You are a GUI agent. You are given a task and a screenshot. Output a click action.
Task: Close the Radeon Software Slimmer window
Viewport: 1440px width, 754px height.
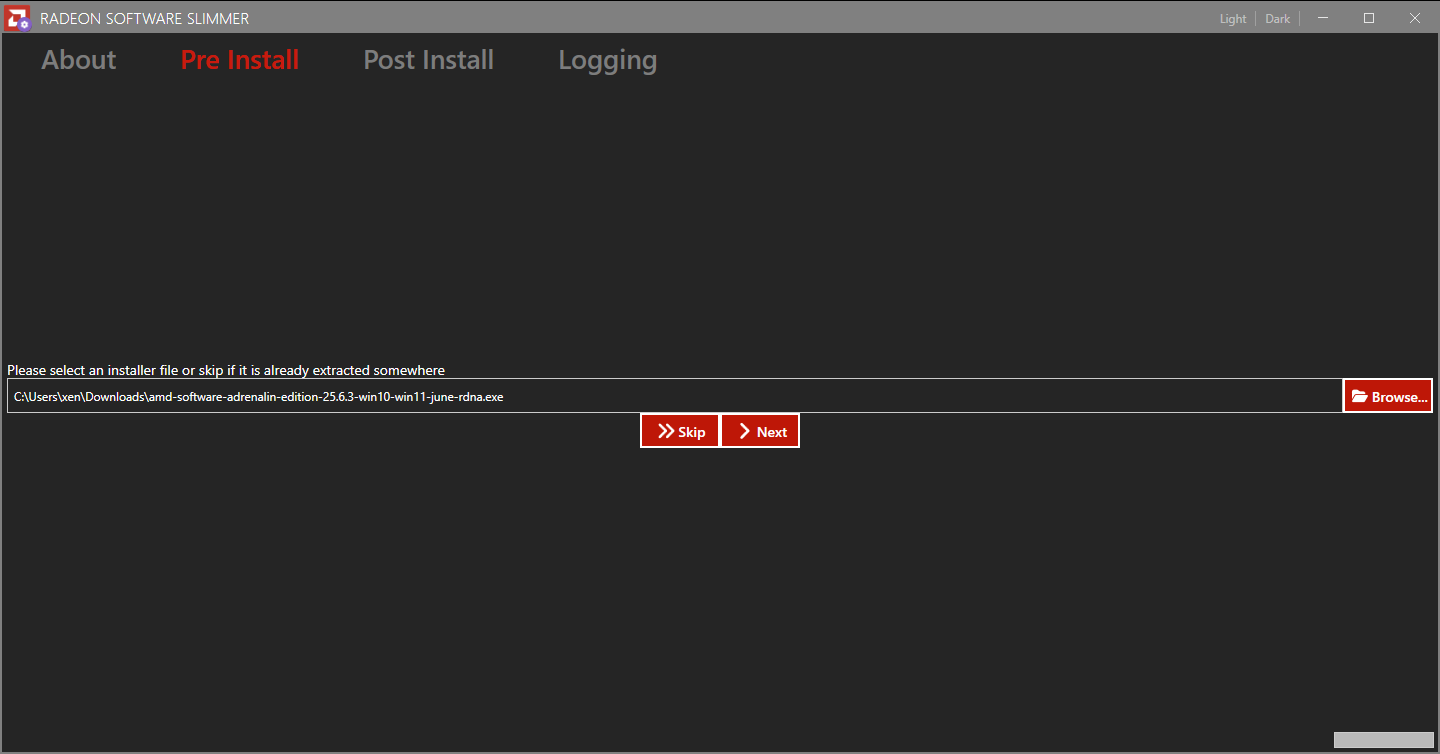click(x=1415, y=18)
